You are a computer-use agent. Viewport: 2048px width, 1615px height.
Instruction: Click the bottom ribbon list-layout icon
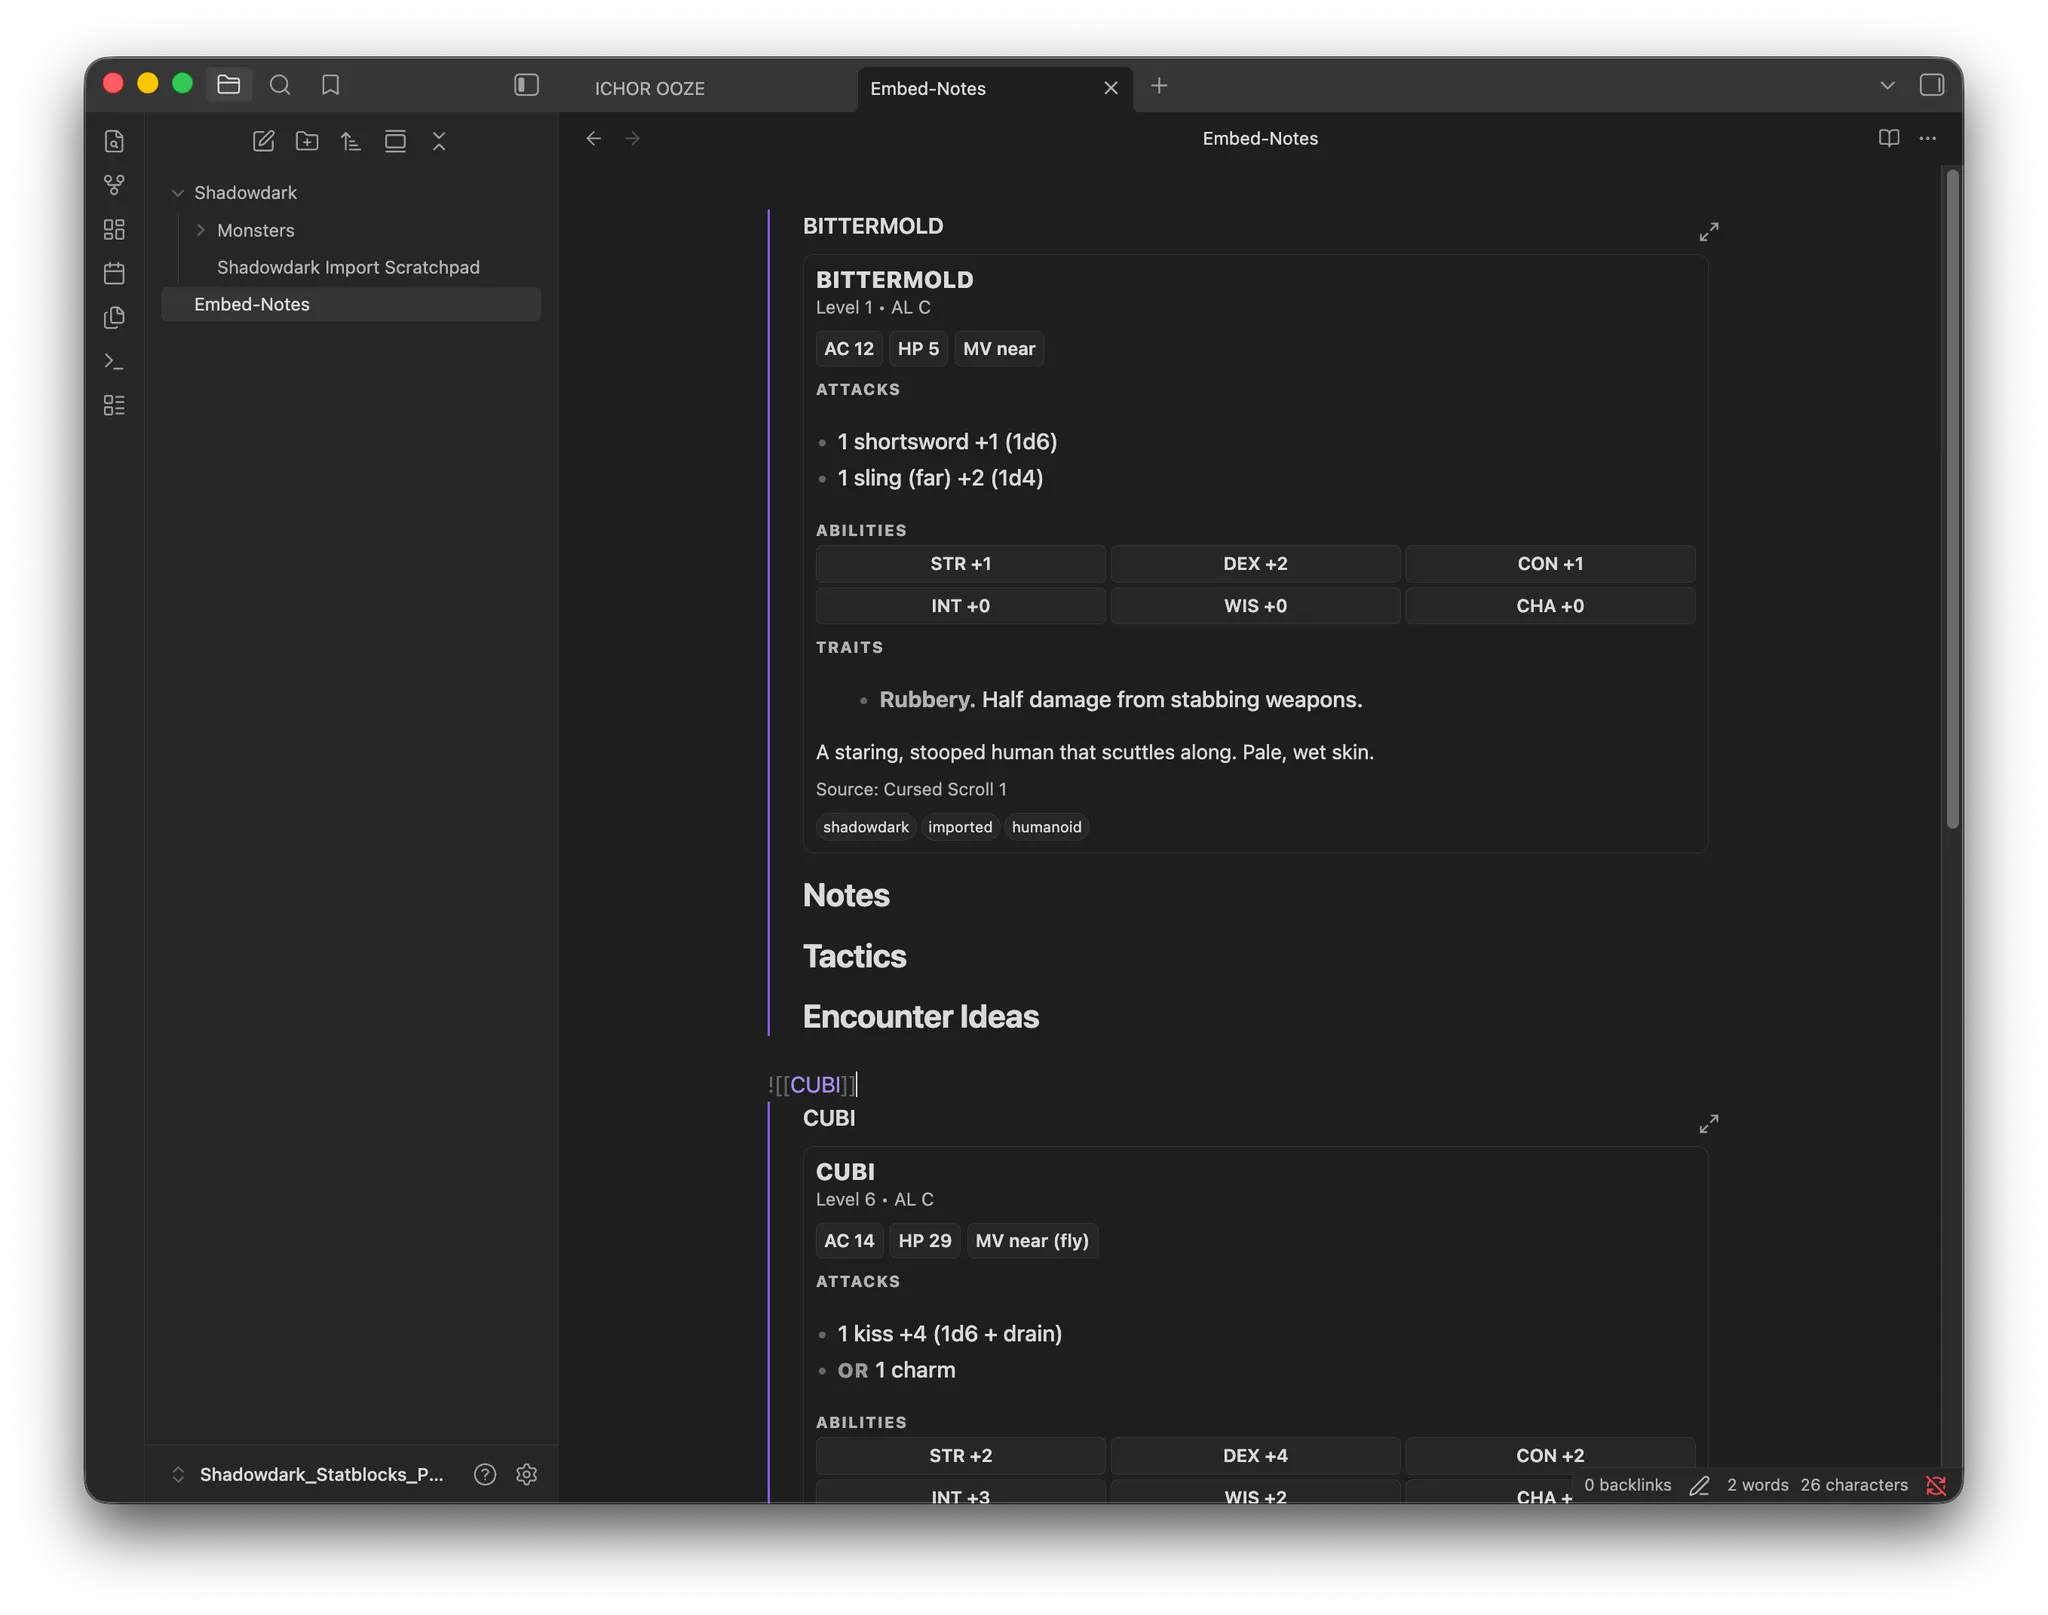[x=114, y=405]
